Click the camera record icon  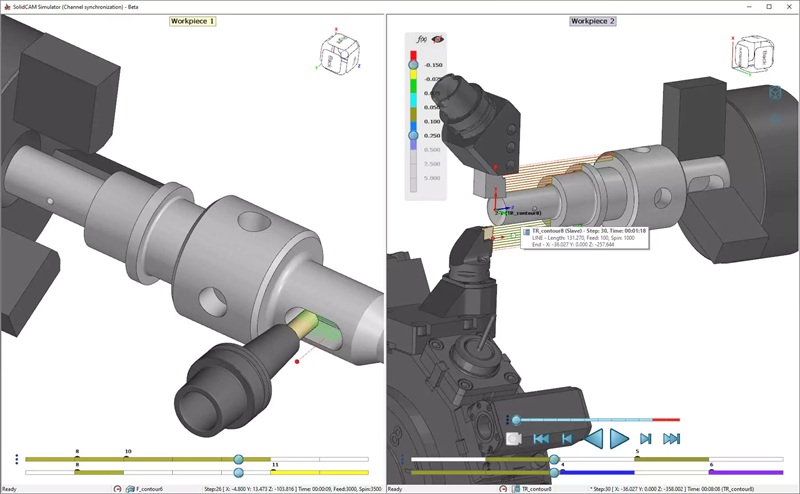pyautogui.click(x=513, y=438)
